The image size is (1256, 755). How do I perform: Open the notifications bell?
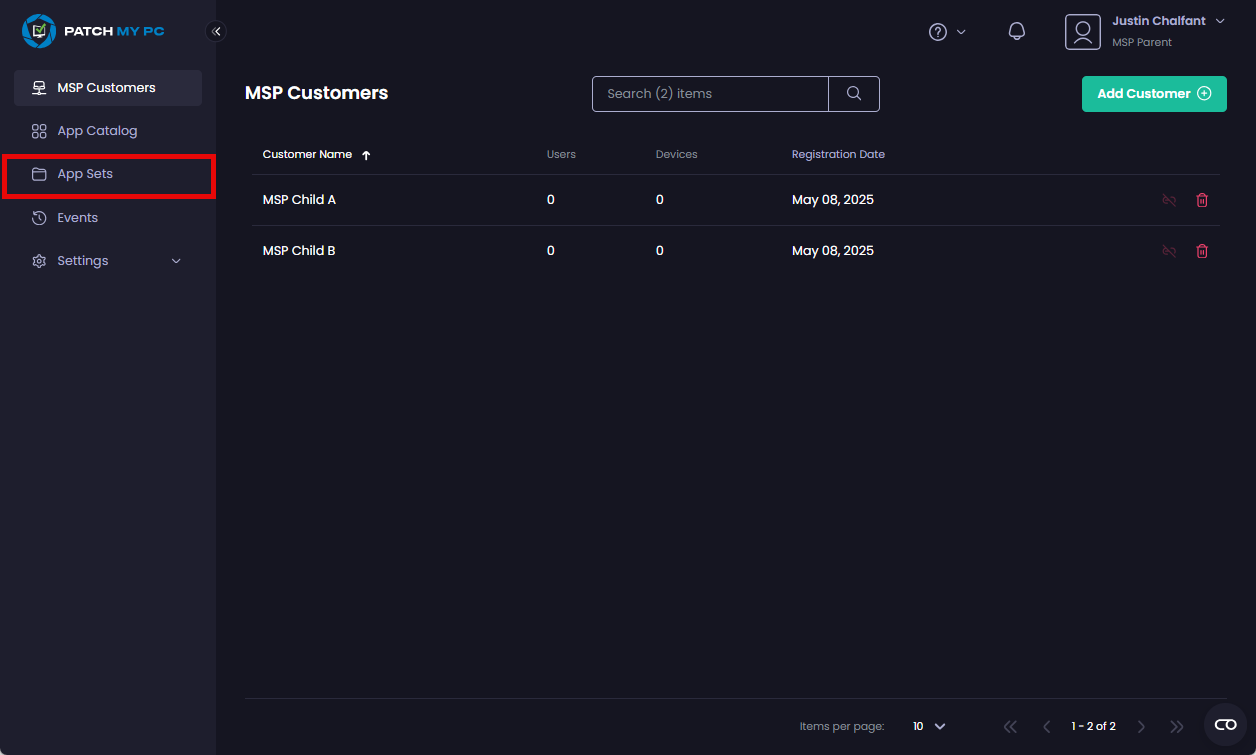1016,32
